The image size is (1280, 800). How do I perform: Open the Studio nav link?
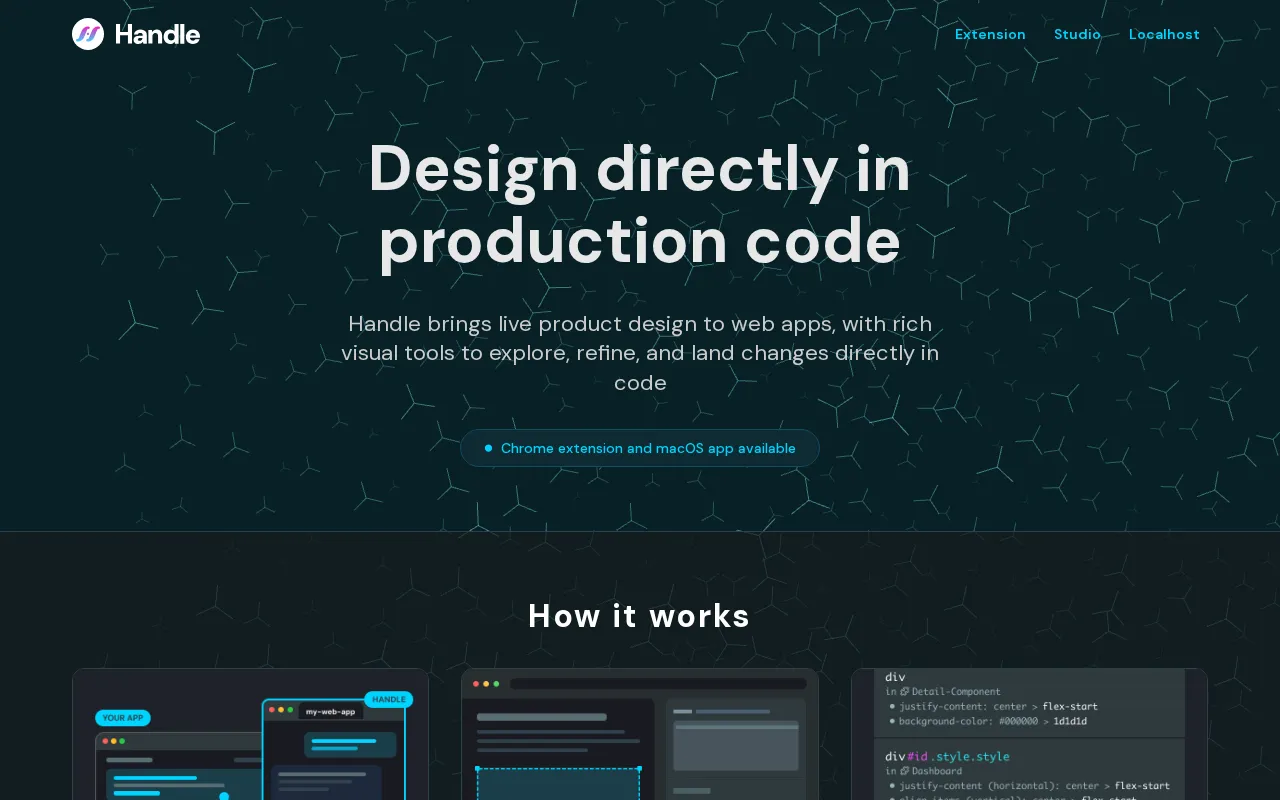(1077, 34)
